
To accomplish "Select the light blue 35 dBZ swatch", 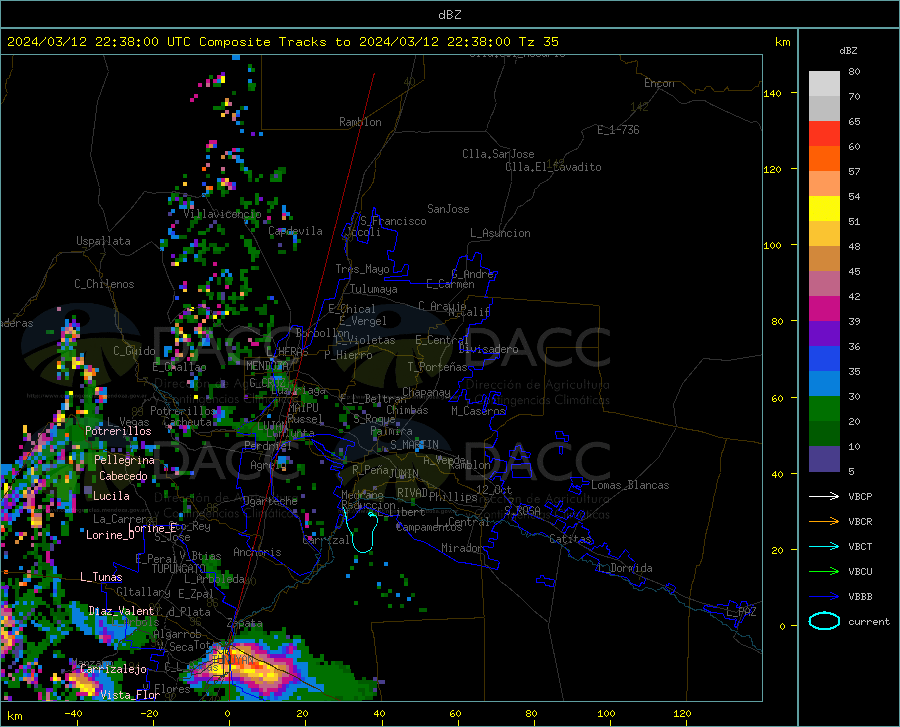I will click(824, 384).
